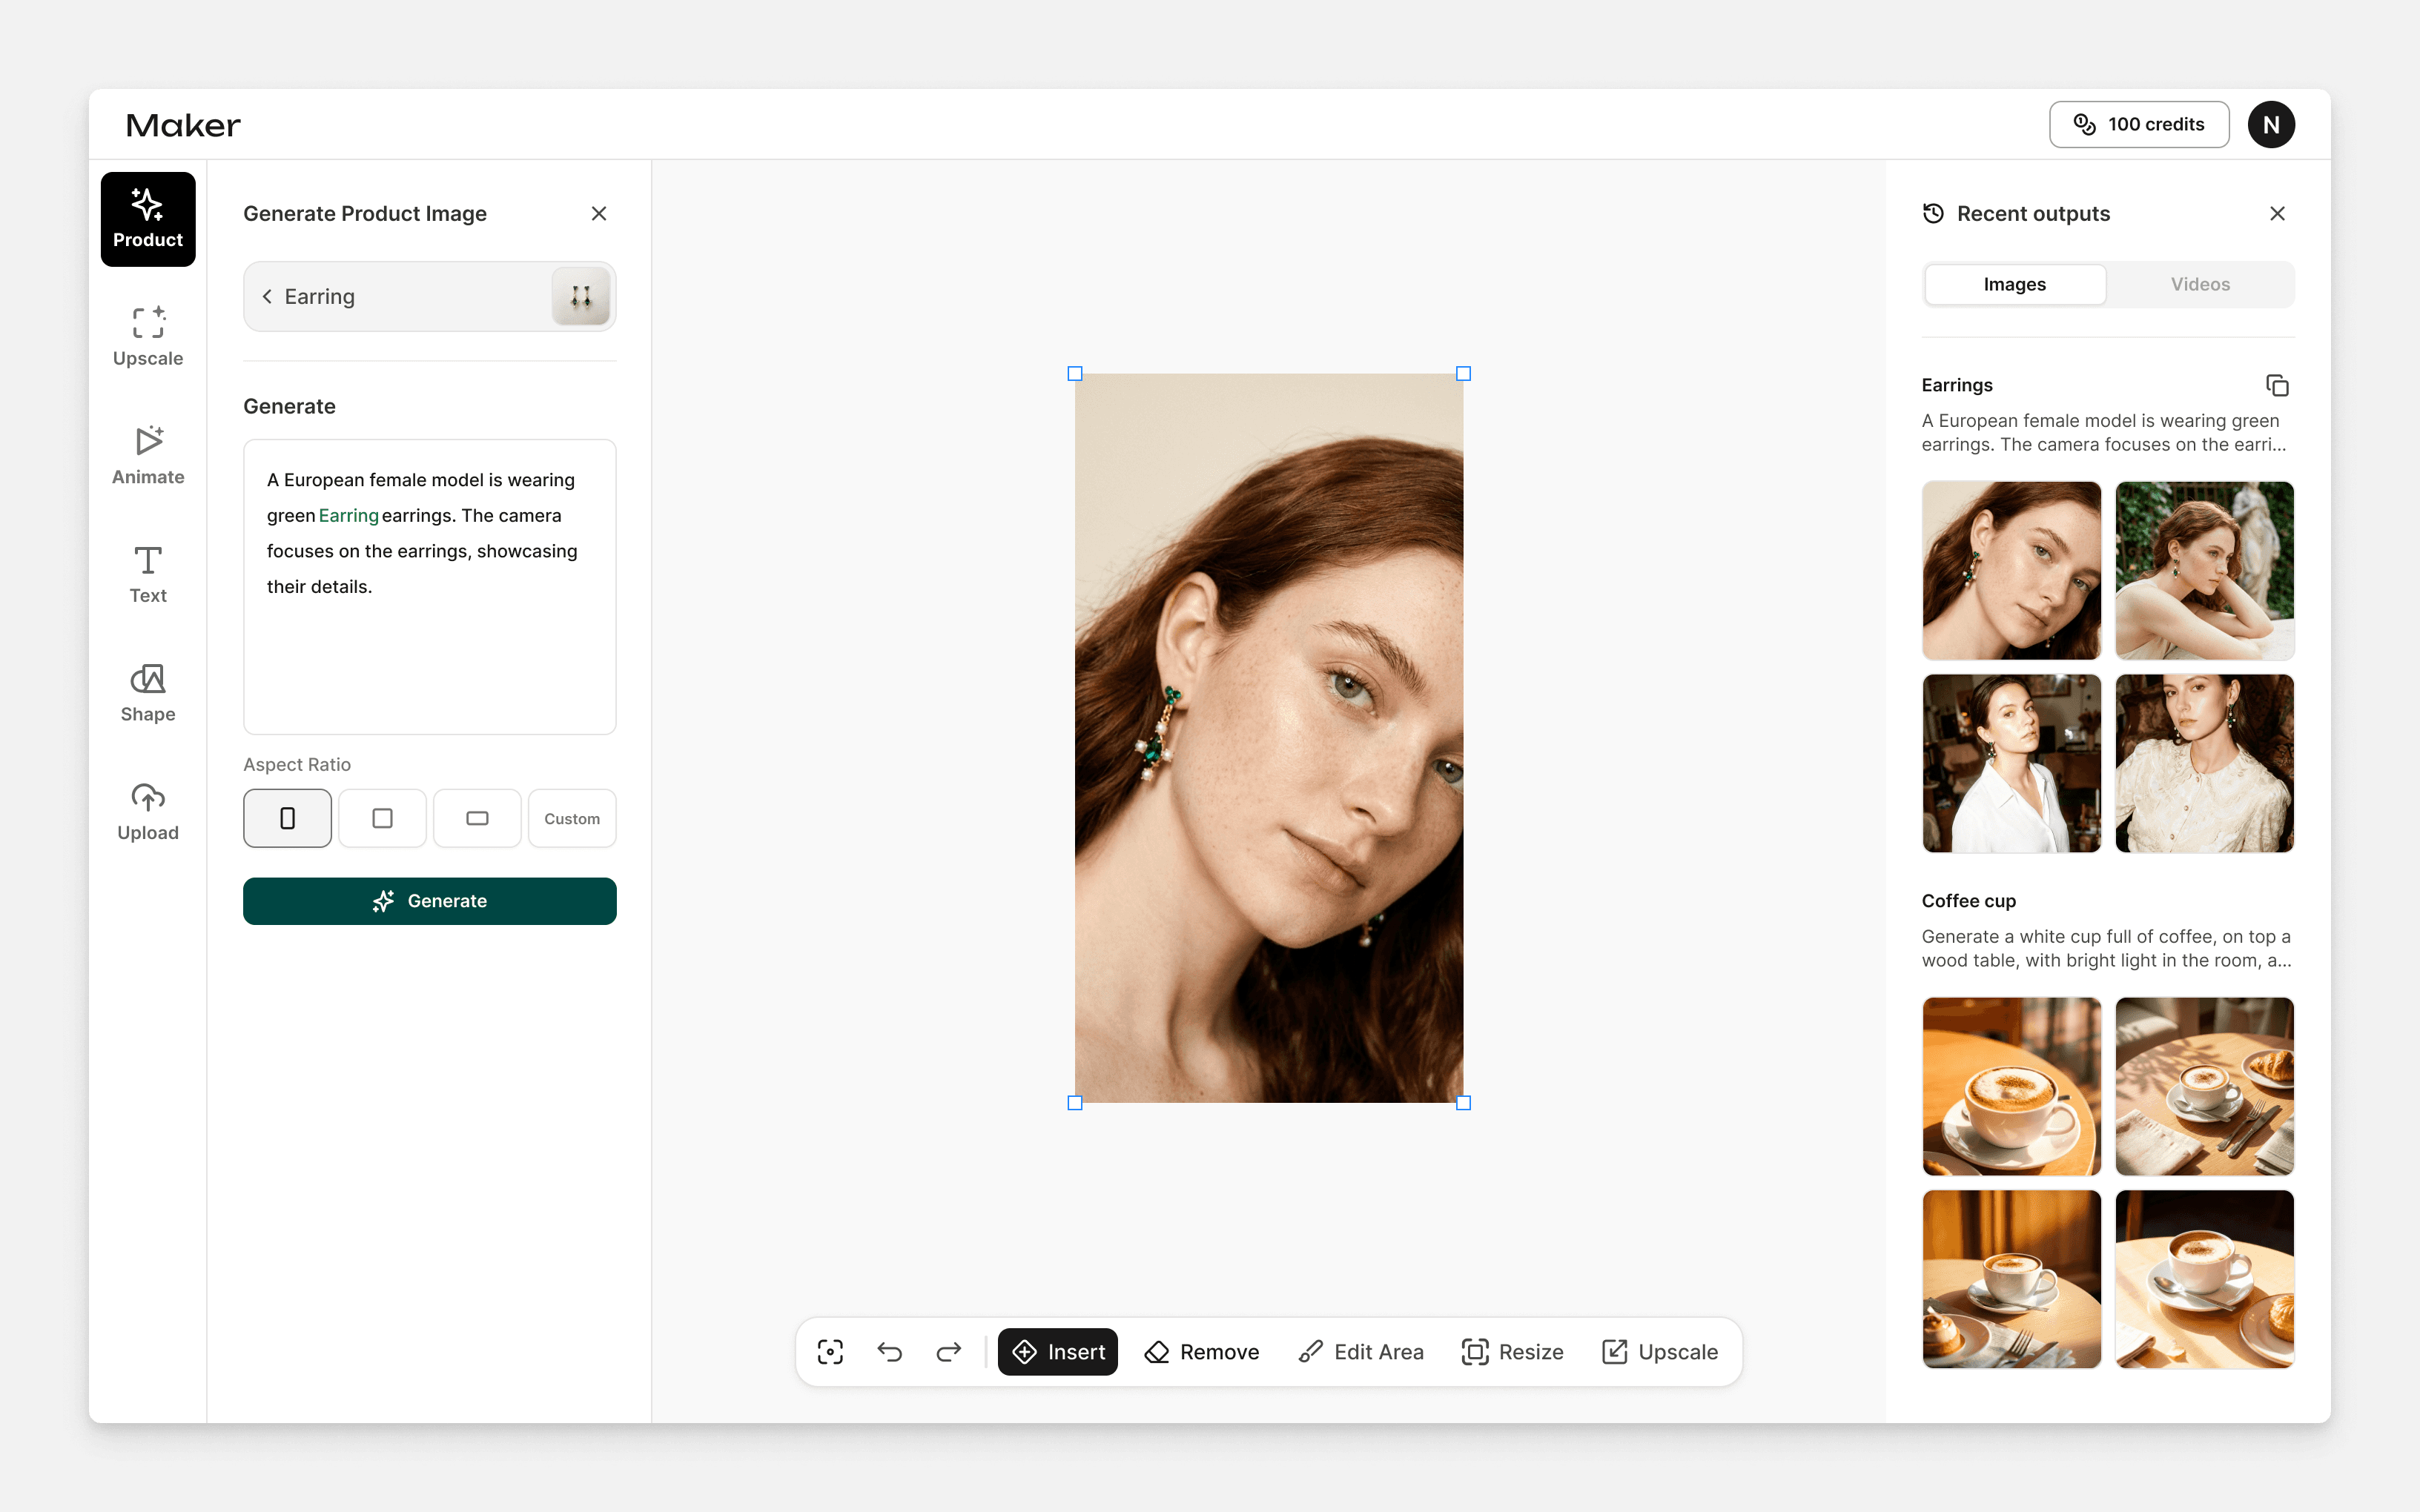Screen dimensions: 2420x1512
Task: Copy the Earrings prompt
Action: tap(2277, 385)
